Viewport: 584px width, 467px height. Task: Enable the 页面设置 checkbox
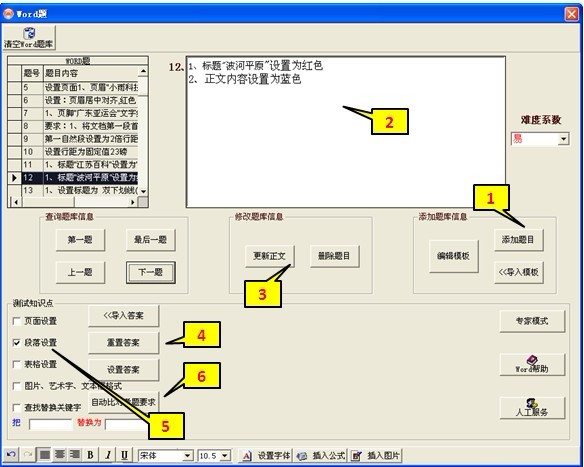pos(16,321)
